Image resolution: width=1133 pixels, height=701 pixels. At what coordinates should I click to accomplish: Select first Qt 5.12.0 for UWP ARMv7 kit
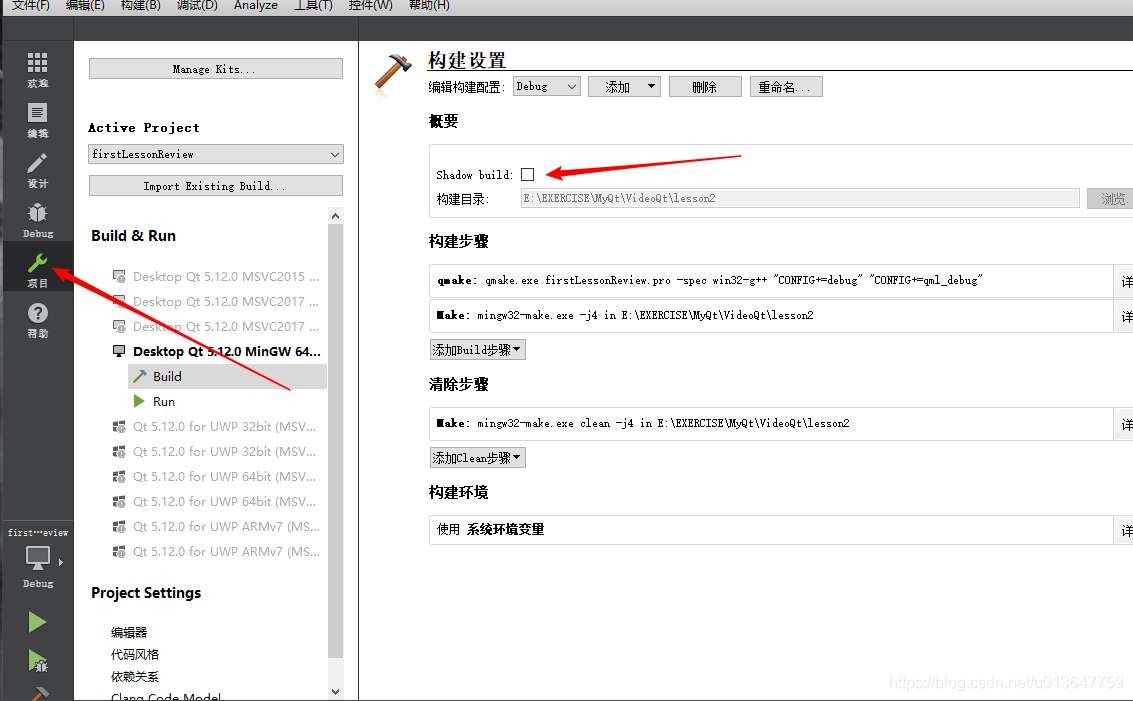216,526
